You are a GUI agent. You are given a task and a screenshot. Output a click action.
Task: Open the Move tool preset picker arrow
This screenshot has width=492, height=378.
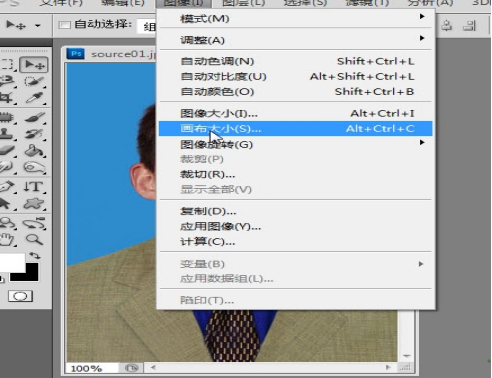pos(38,25)
